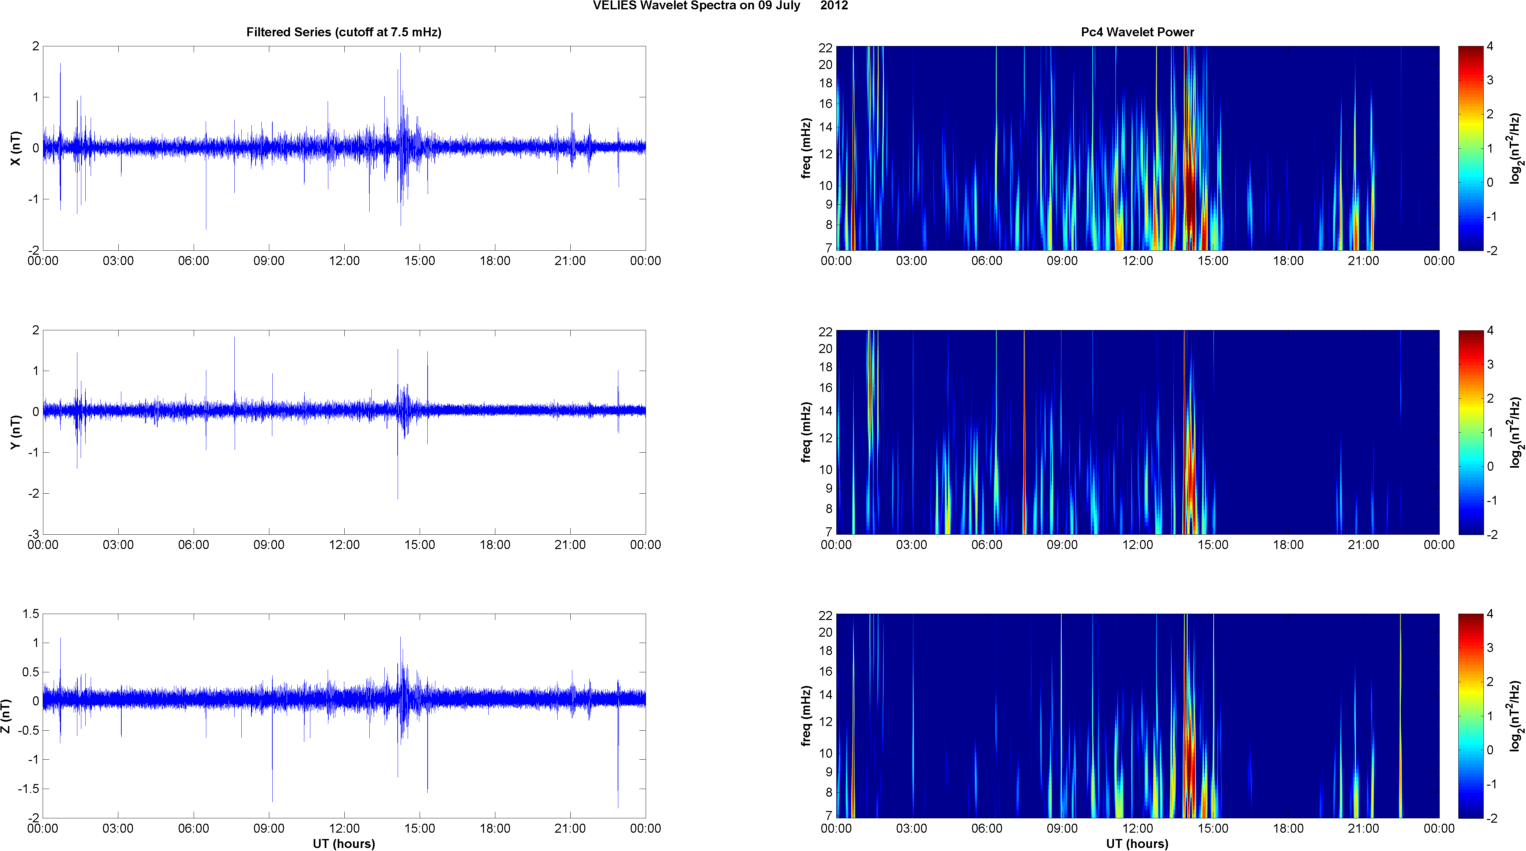Click the top Pc4 wavelet spectrogram
1526x851 pixels.
[x=1137, y=148]
